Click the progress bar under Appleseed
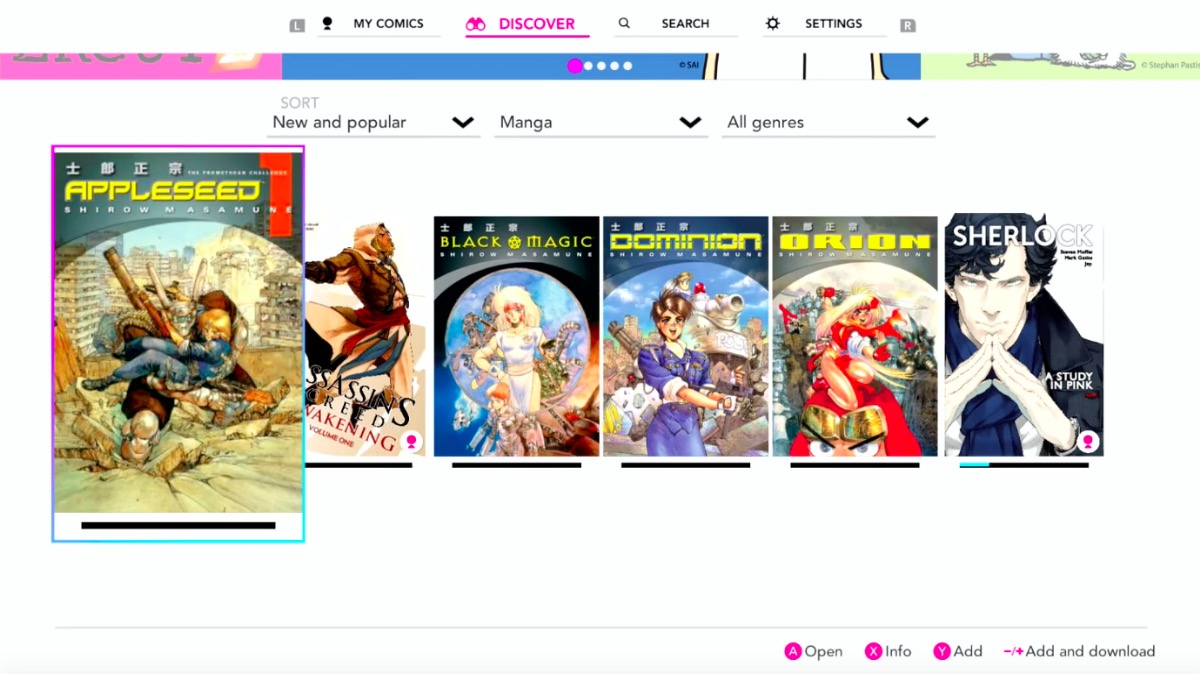Image resolution: width=1200 pixels, height=674 pixels. [x=178, y=525]
